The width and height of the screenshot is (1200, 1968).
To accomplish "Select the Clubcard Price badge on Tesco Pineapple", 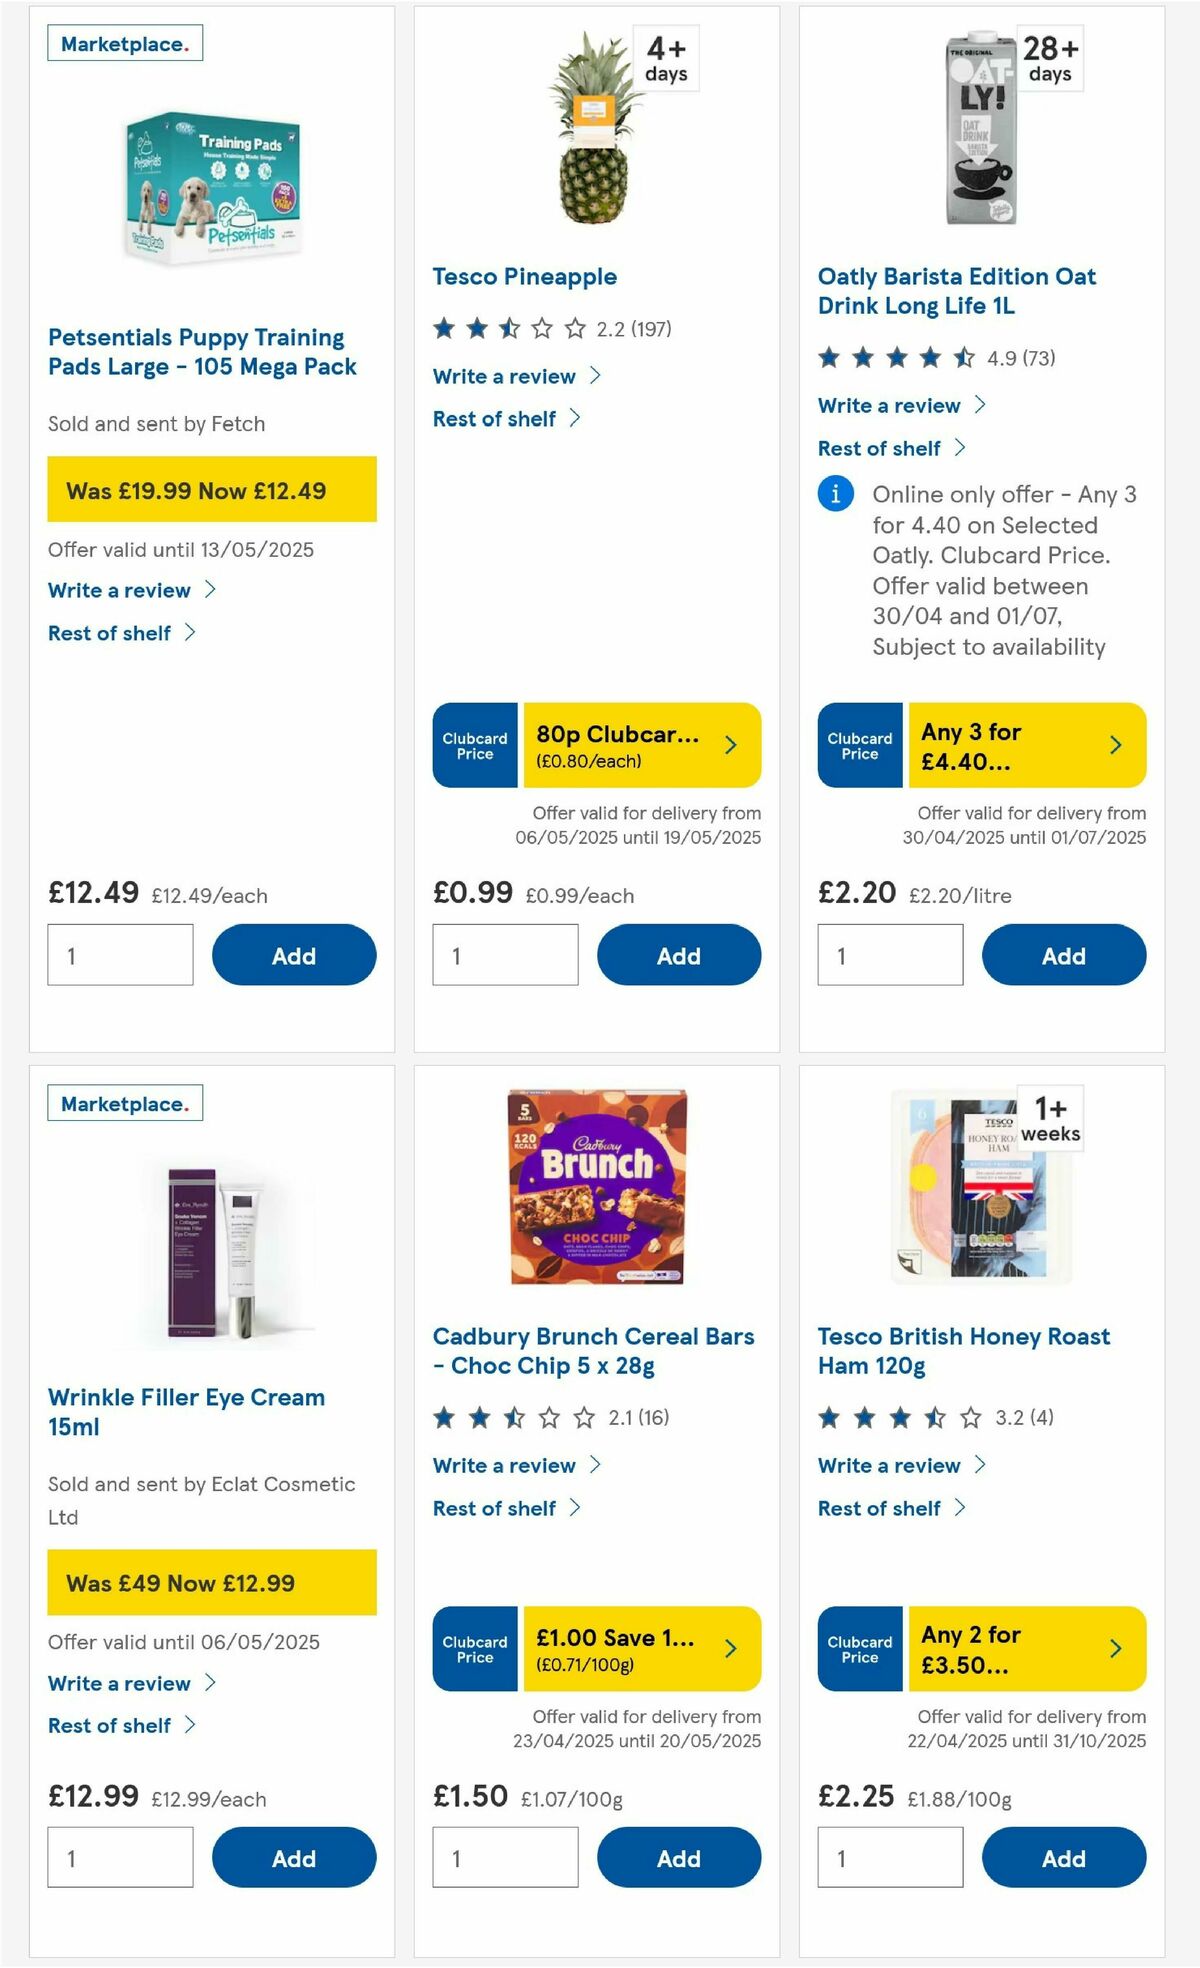I will [474, 744].
